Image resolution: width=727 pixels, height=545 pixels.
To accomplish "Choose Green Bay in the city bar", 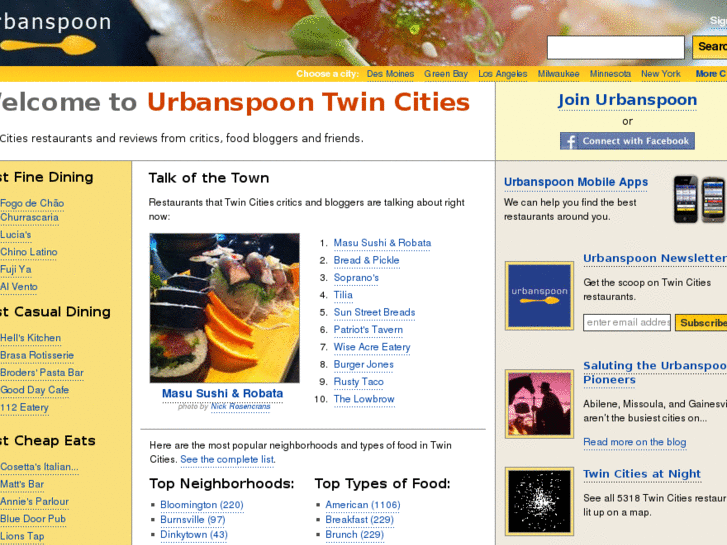I will click(x=446, y=74).
